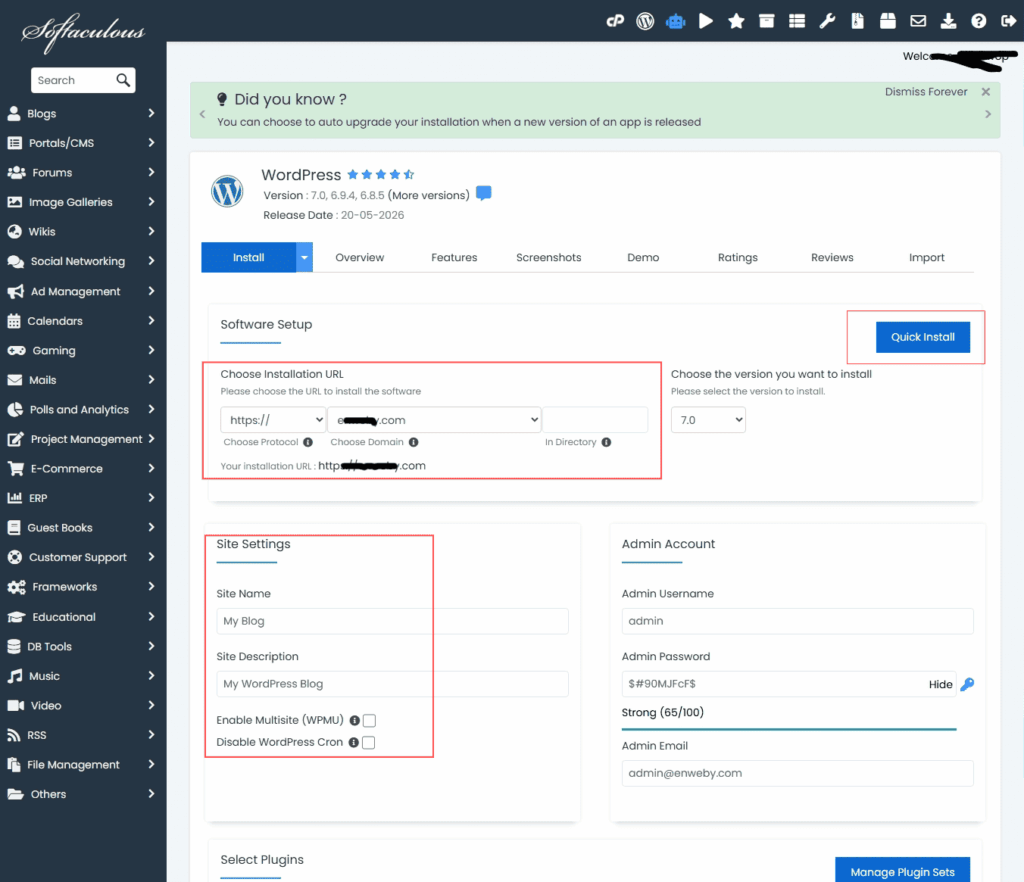Click Hide to mask admin password
Image resolution: width=1024 pixels, height=882 pixels.
[940, 684]
